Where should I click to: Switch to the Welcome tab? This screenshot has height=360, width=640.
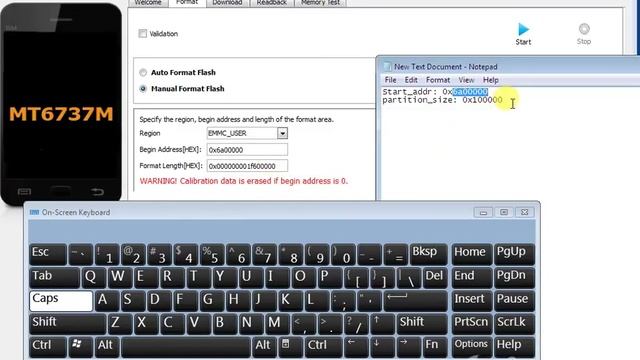point(148,3)
